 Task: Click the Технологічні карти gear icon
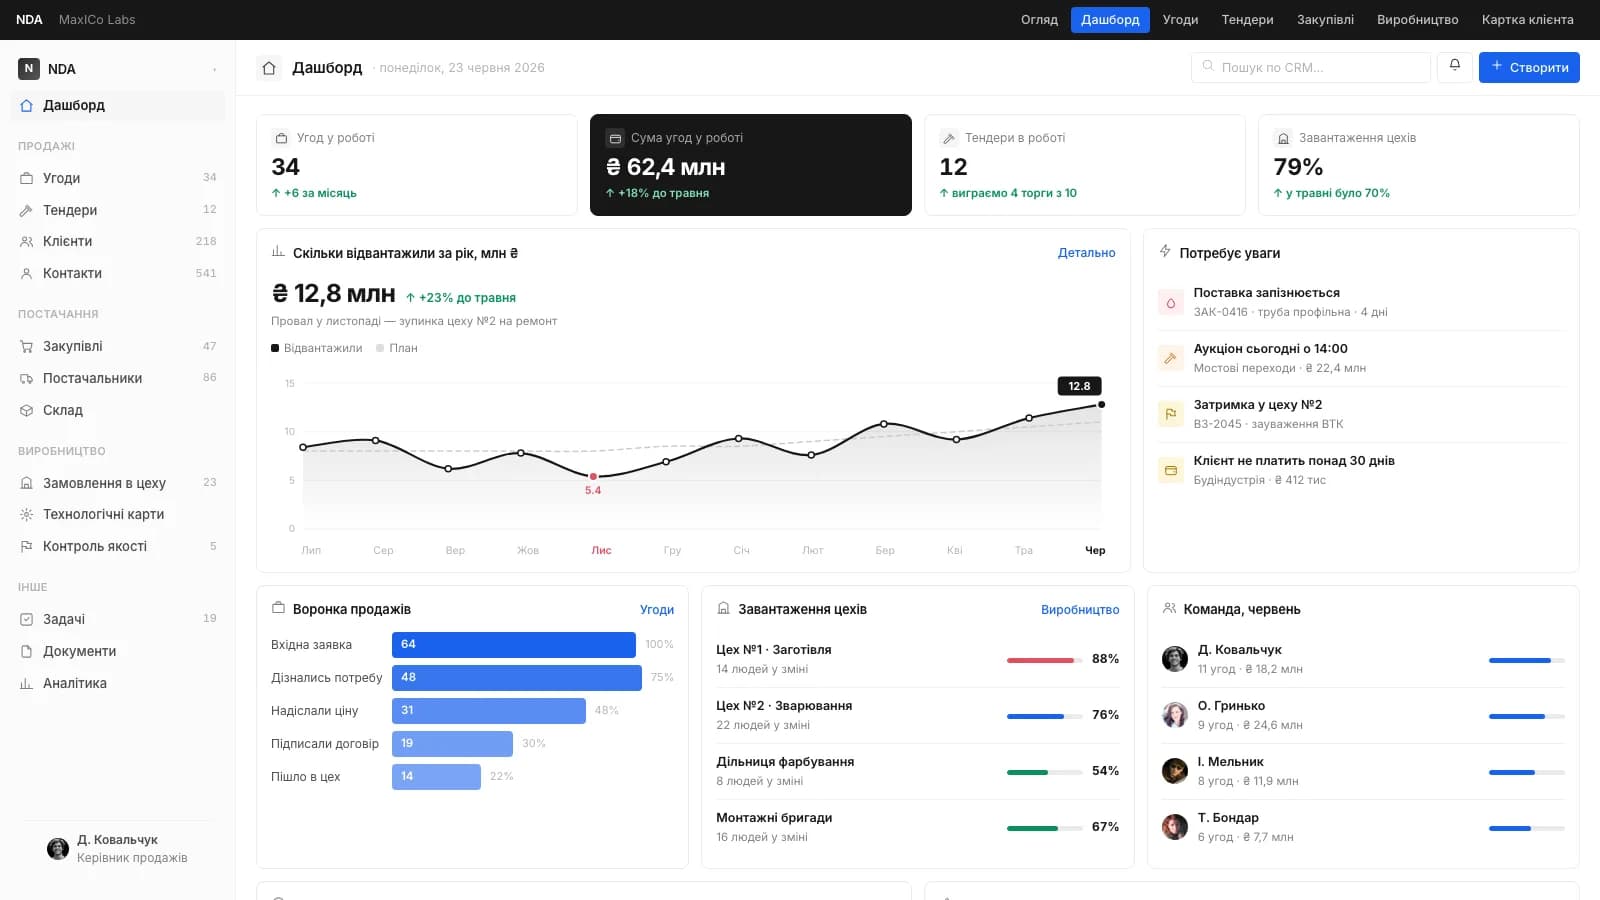pos(27,514)
